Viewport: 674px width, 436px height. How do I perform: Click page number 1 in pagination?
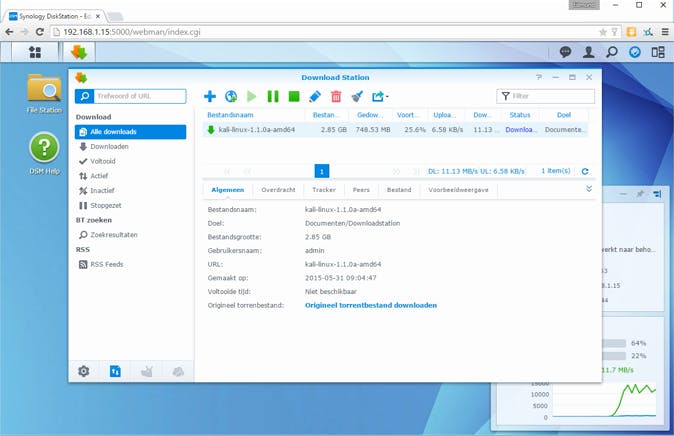point(322,171)
